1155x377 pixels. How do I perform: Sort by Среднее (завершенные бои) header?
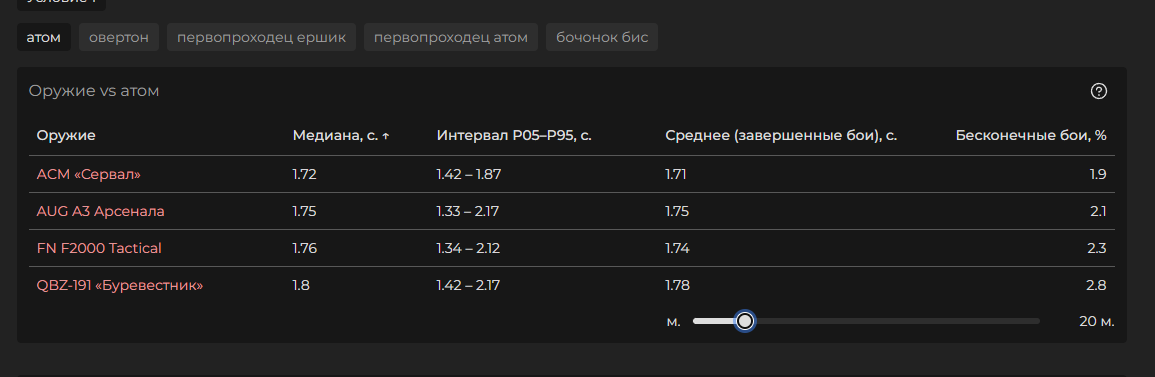click(781, 135)
